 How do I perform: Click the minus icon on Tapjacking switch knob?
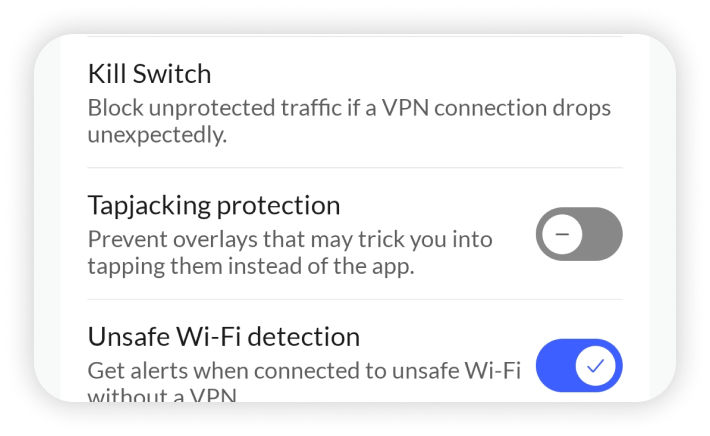click(562, 234)
